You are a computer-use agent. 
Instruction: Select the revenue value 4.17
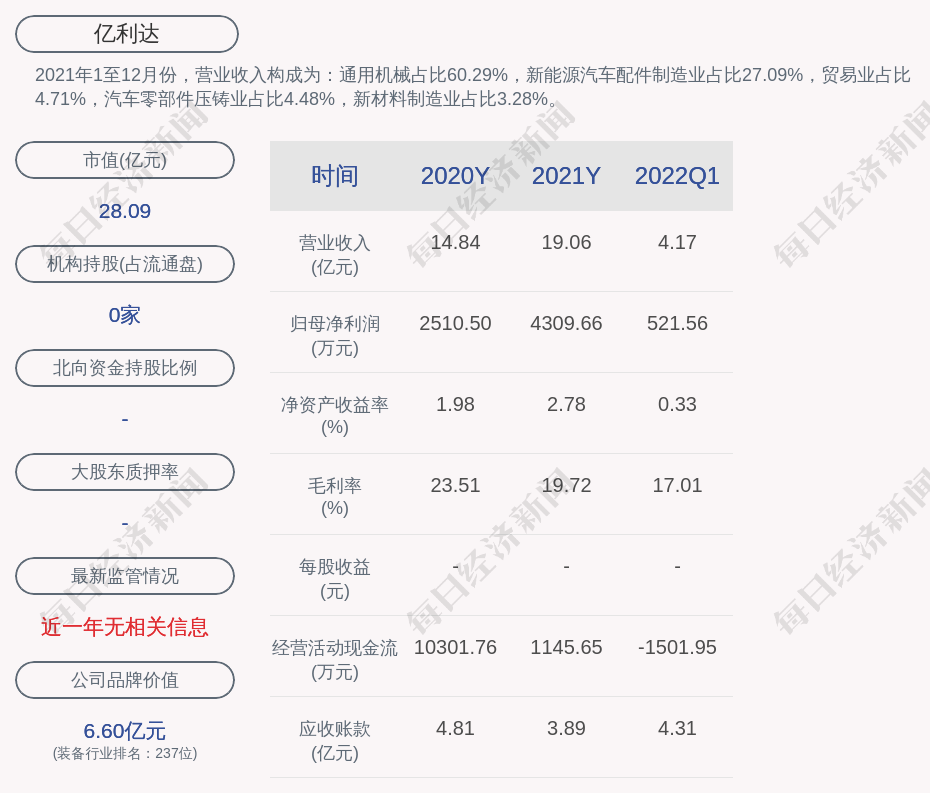677,243
